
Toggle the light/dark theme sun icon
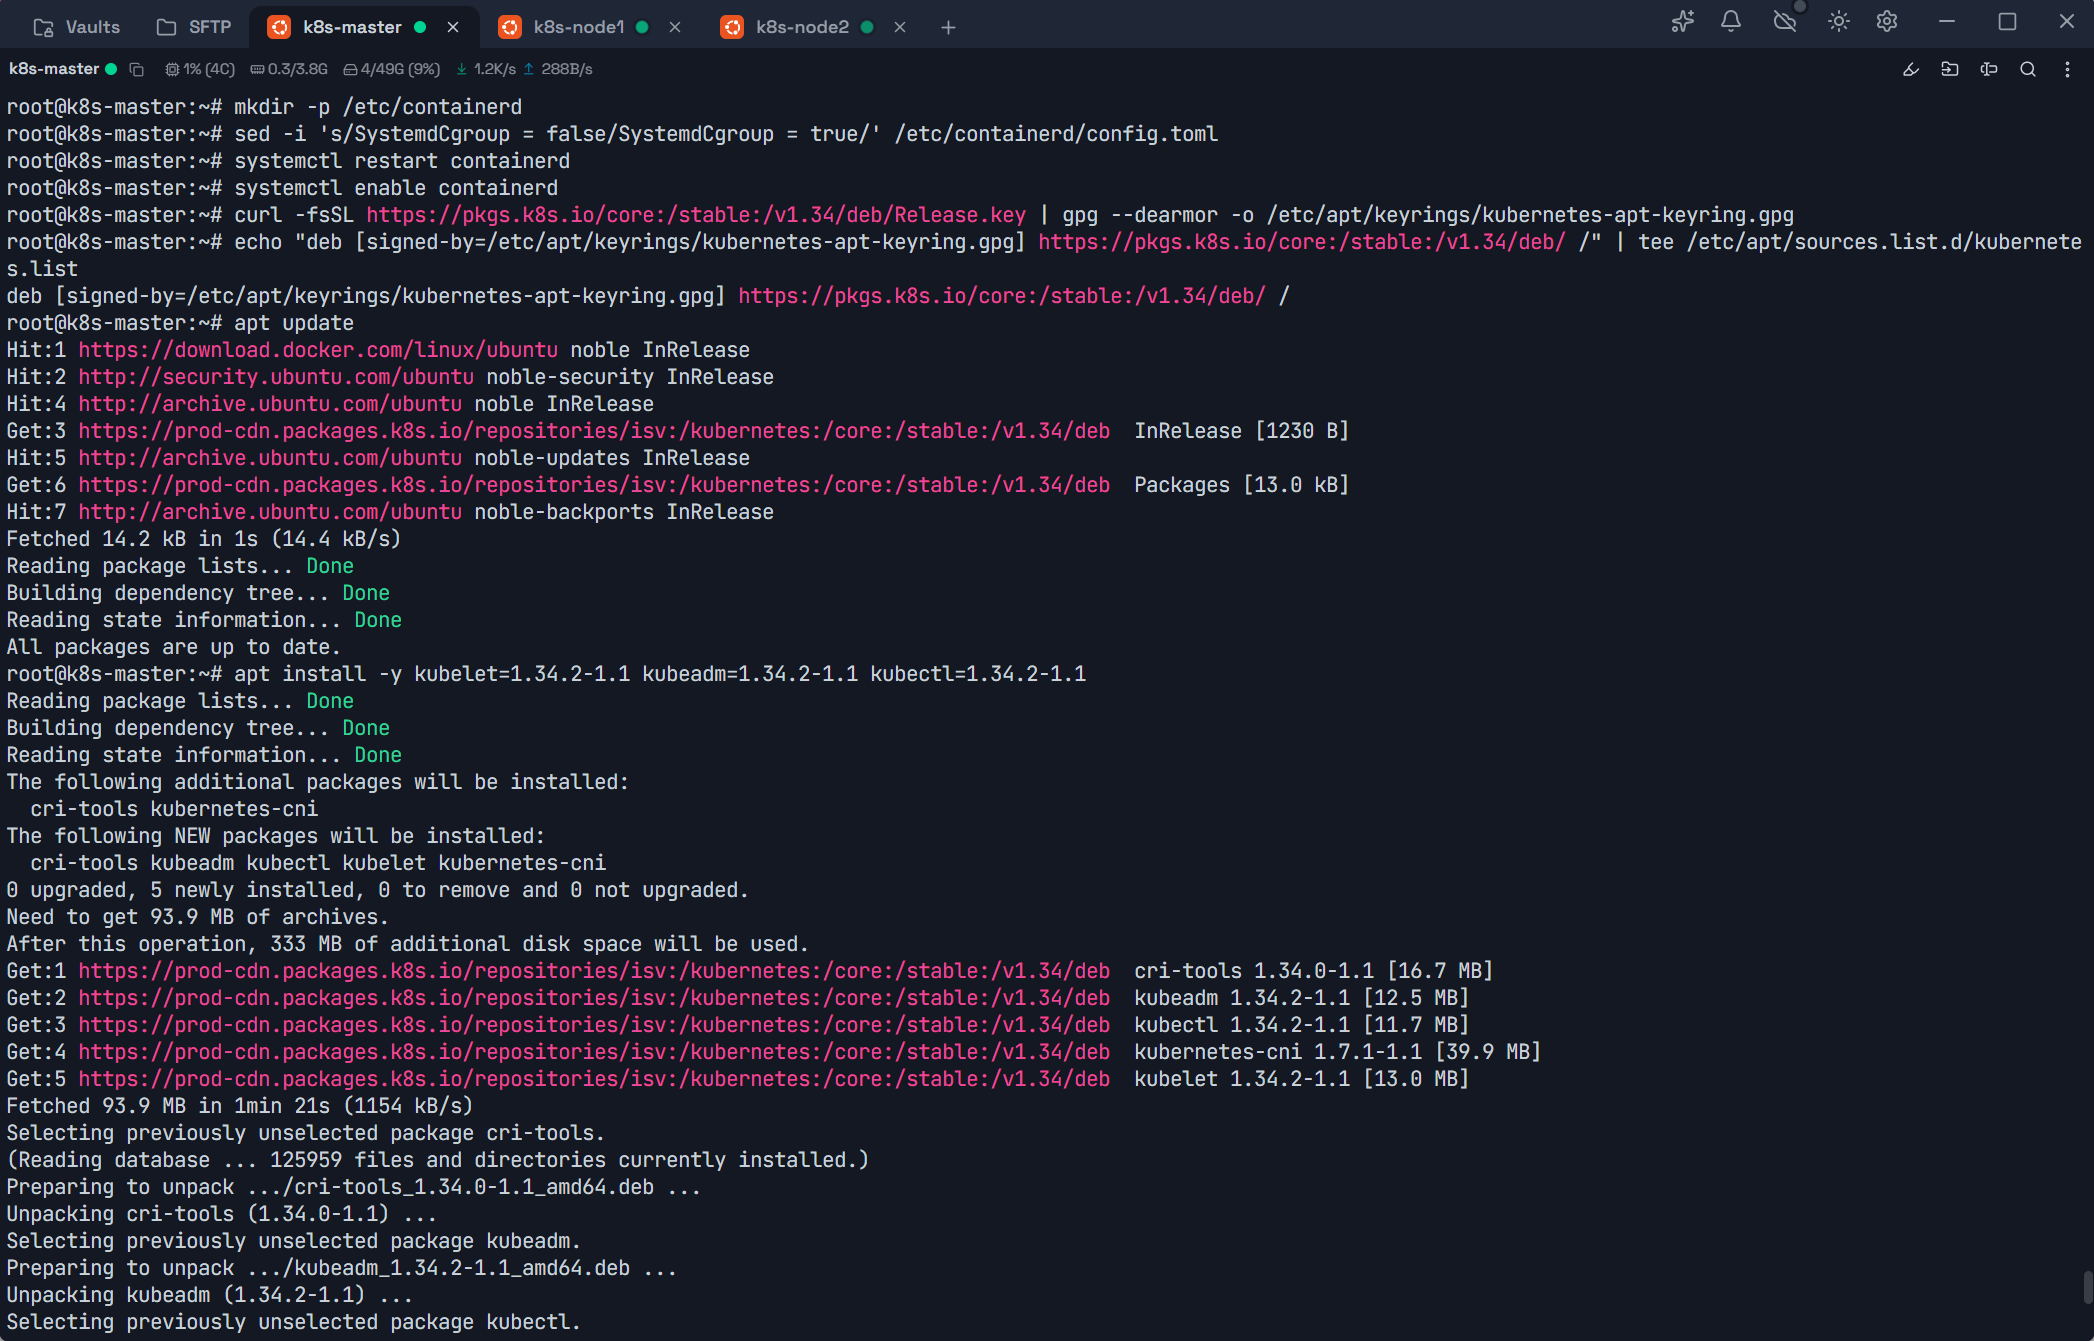point(1838,21)
